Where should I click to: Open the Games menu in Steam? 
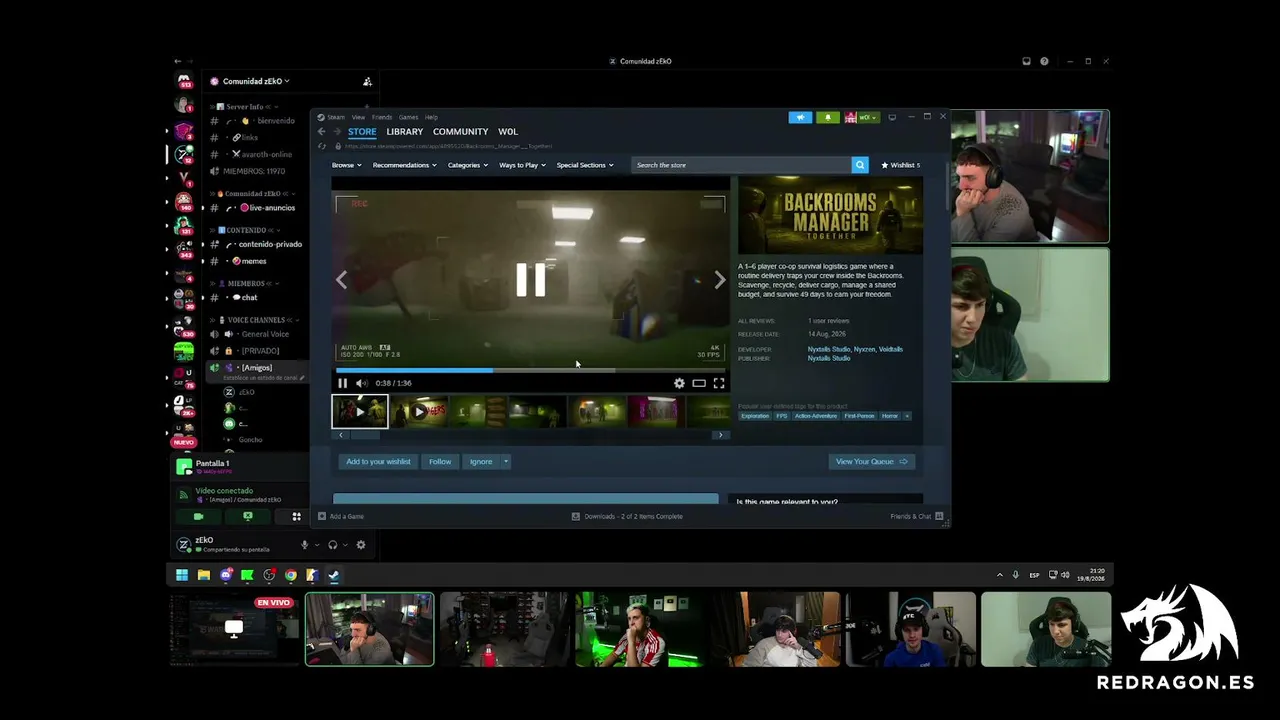(x=408, y=117)
